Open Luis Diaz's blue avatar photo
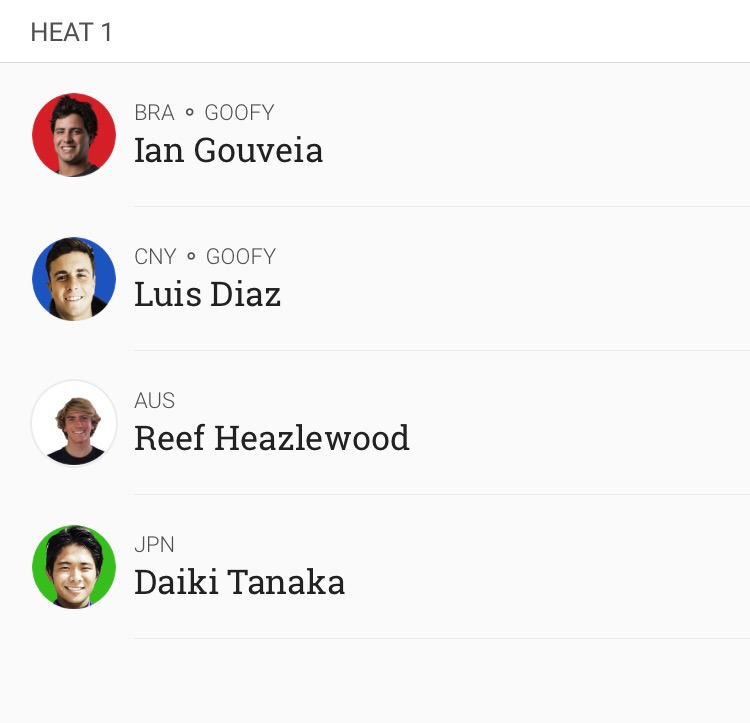 pyautogui.click(x=74, y=279)
